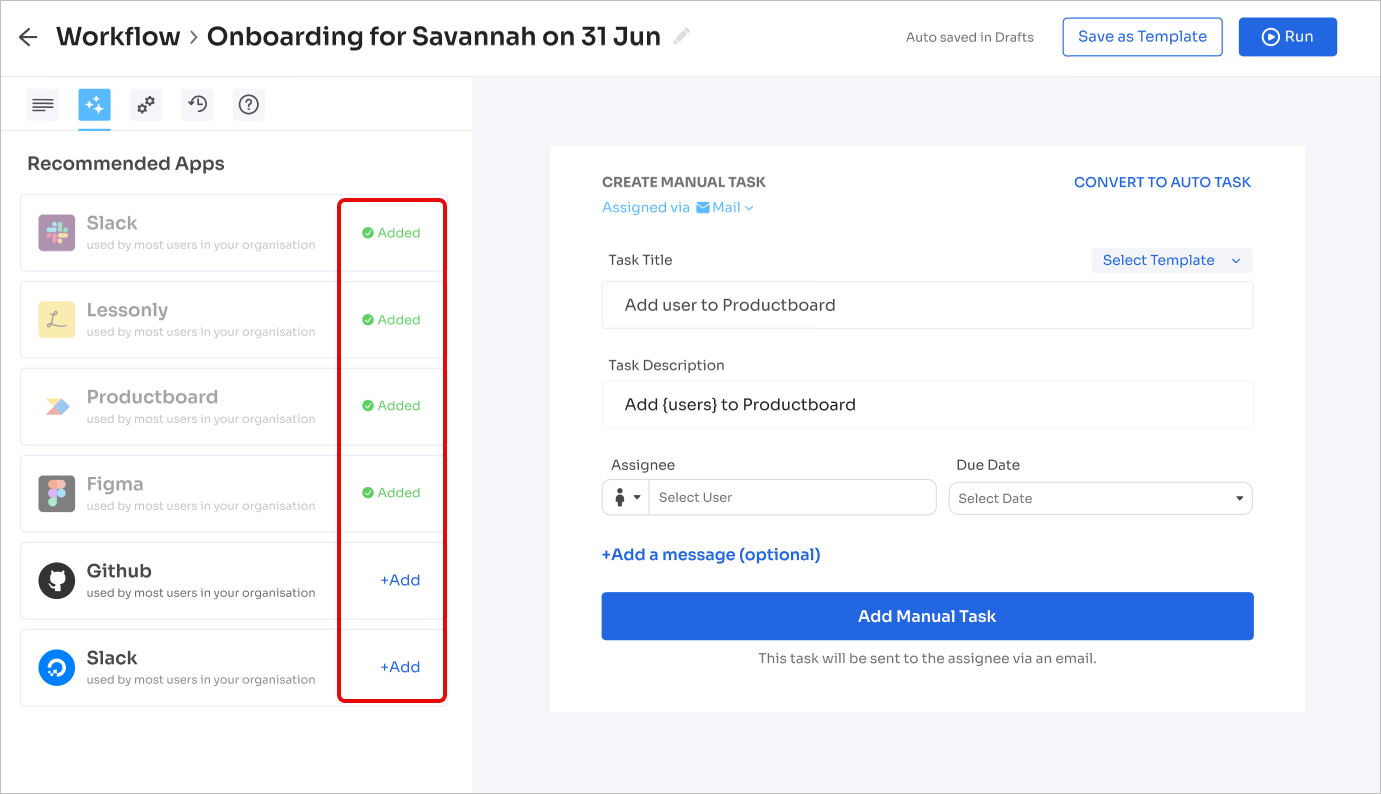The width and height of the screenshot is (1381, 794).
Task: Add the Github app to workflow
Action: coord(400,580)
